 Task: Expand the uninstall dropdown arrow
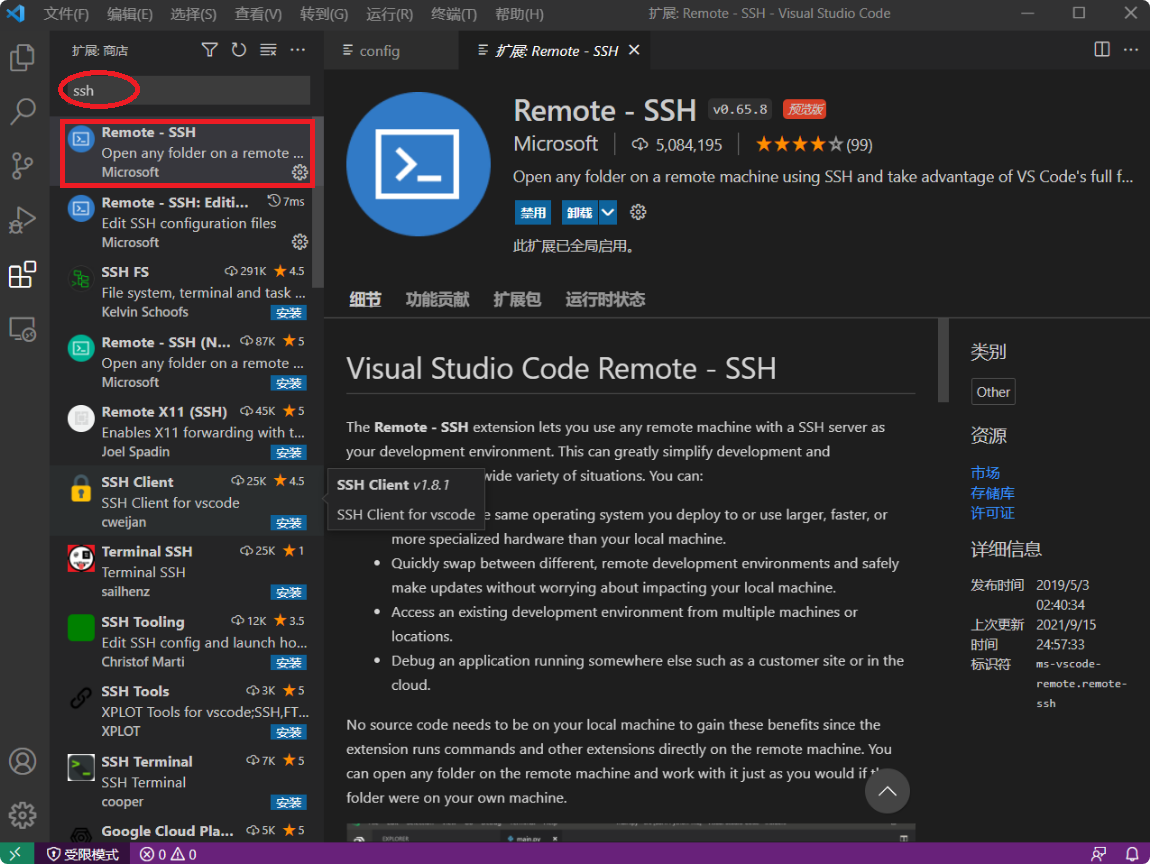click(608, 213)
